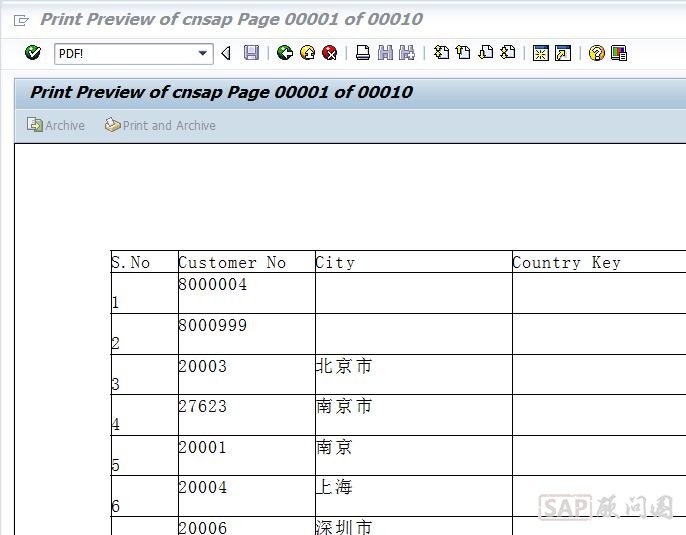Image resolution: width=686 pixels, height=535 pixels.
Task: Click the Print icon in toolbar
Action: click(363, 53)
